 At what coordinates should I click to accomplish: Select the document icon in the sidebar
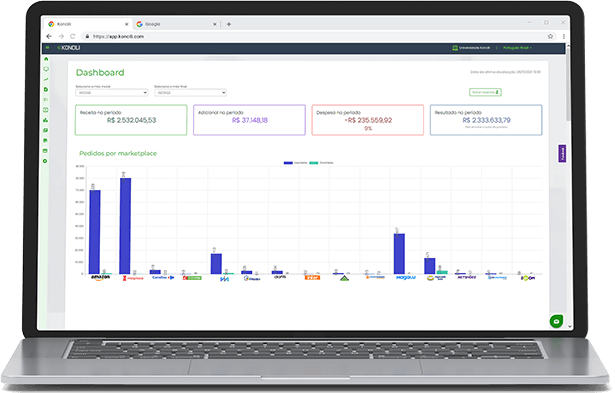pos(46,89)
